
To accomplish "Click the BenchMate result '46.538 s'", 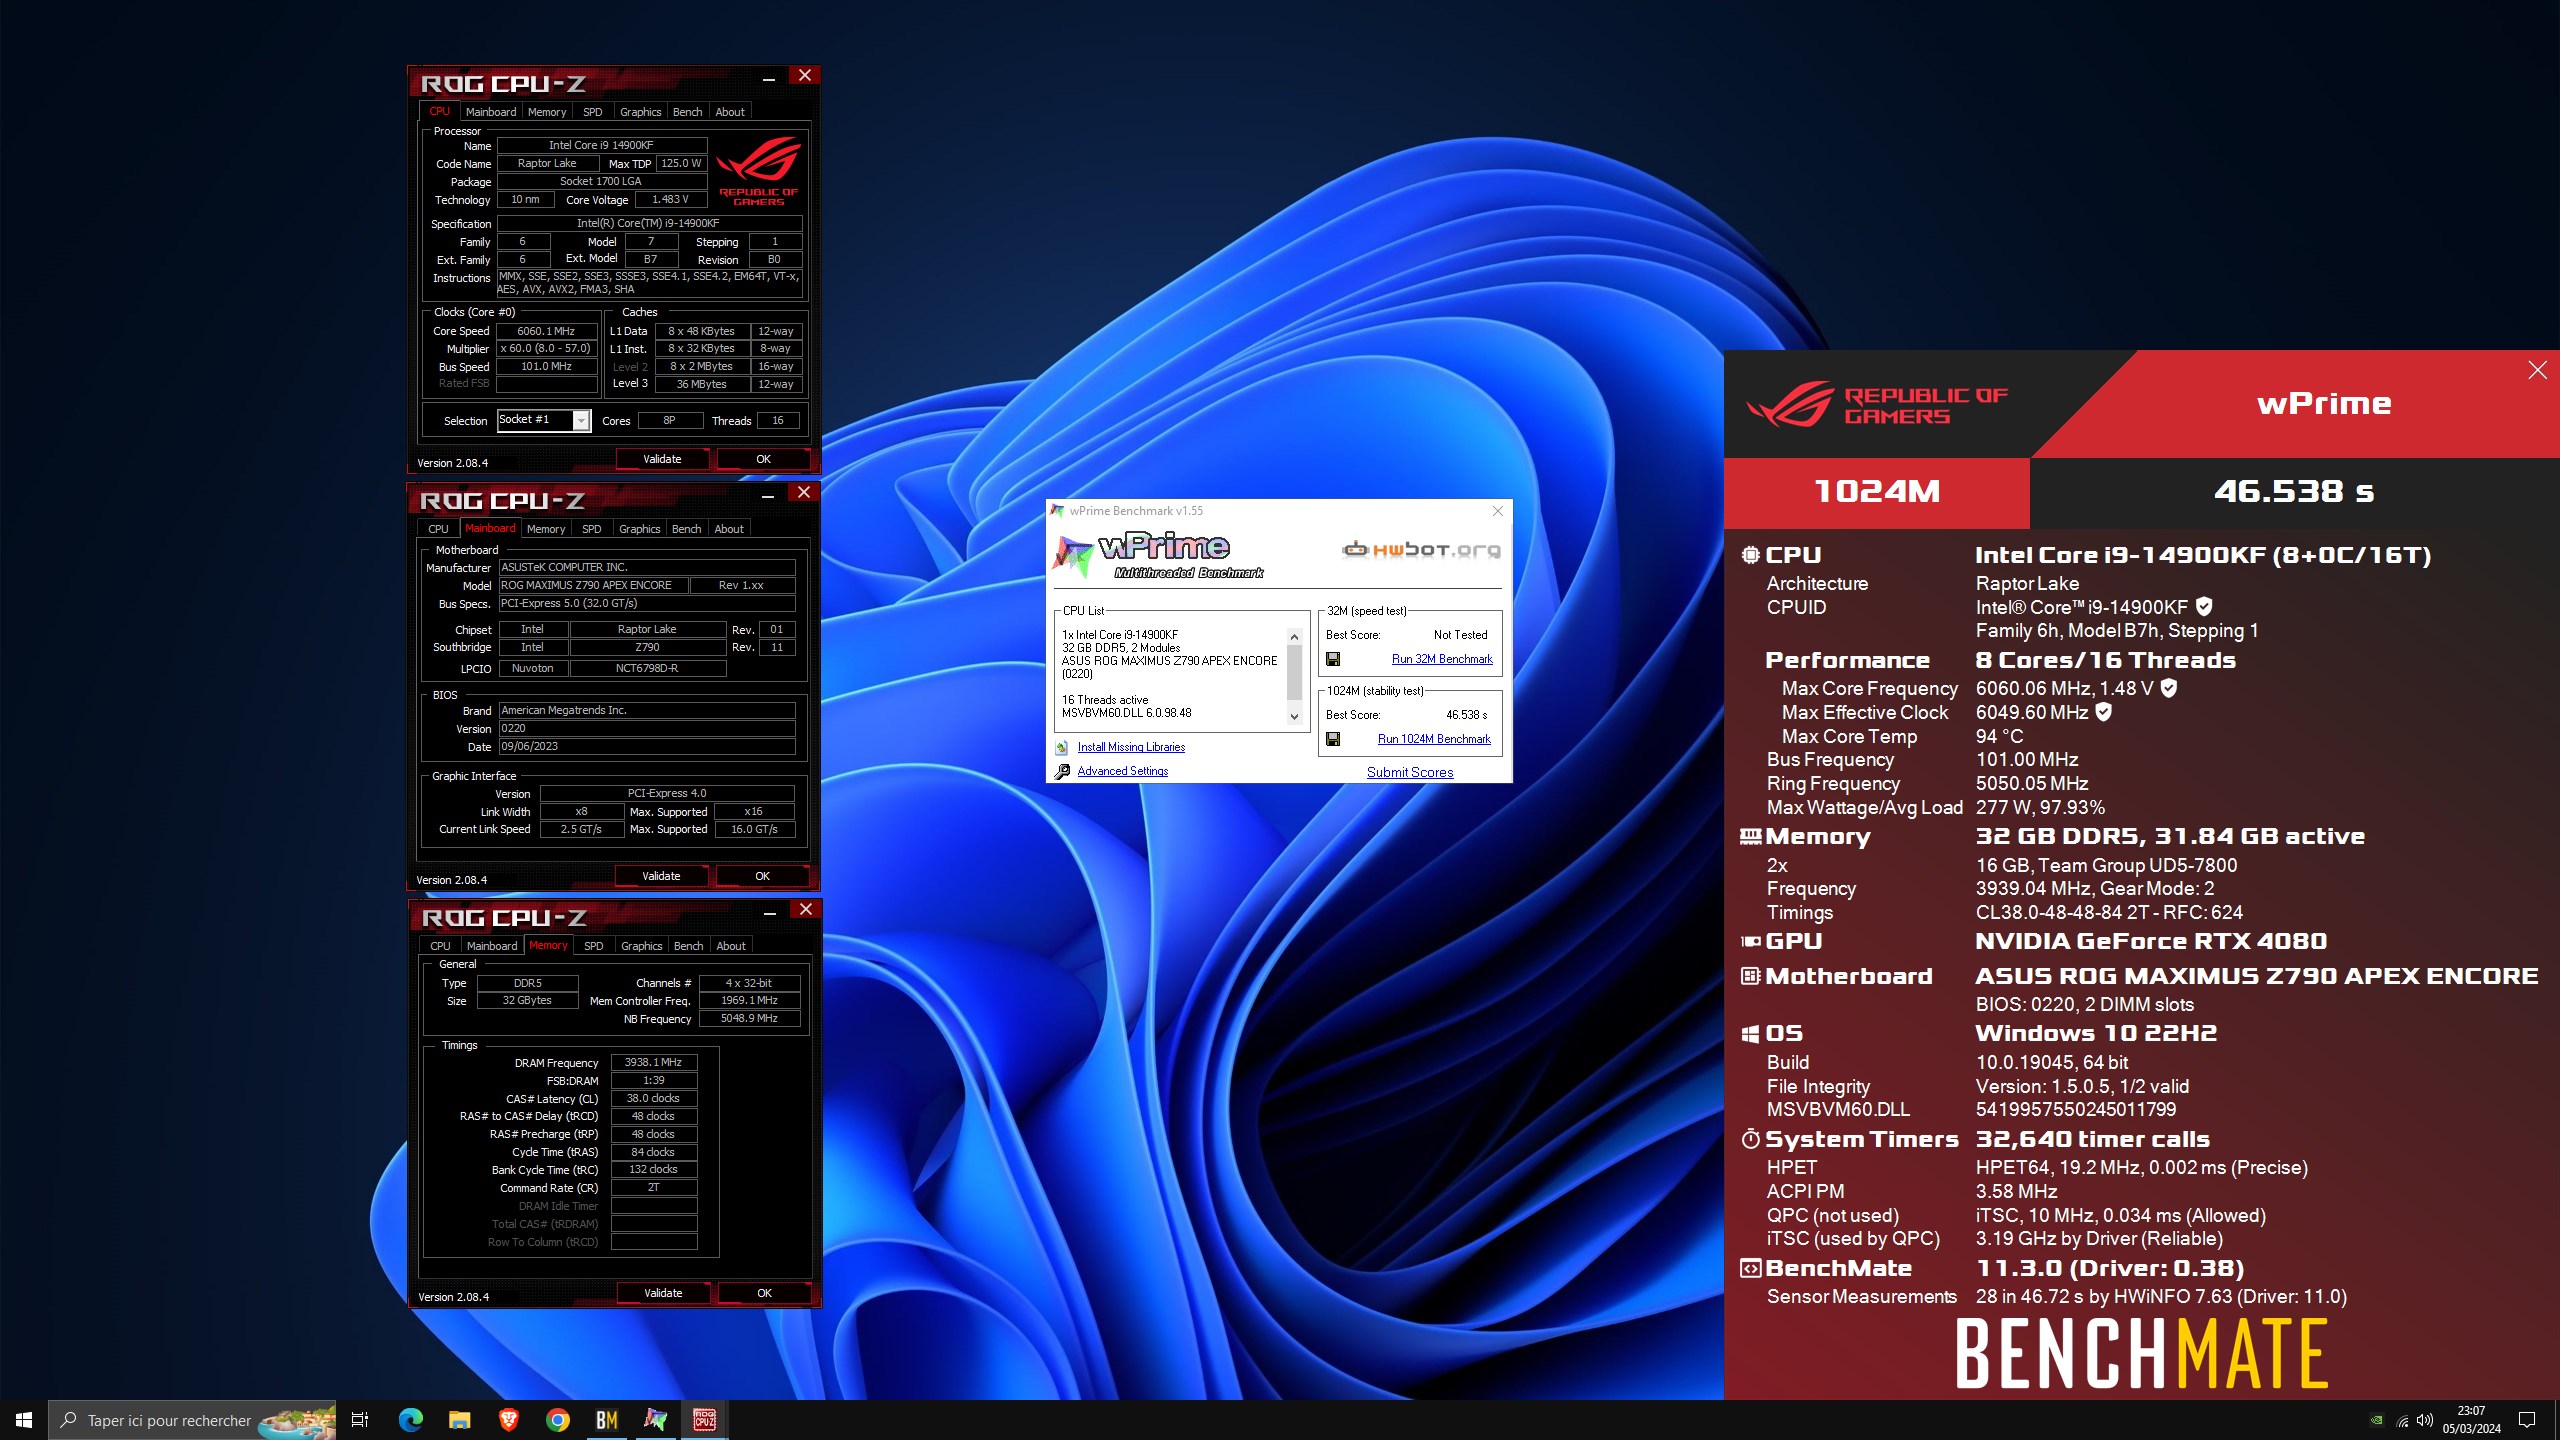I will [2294, 491].
